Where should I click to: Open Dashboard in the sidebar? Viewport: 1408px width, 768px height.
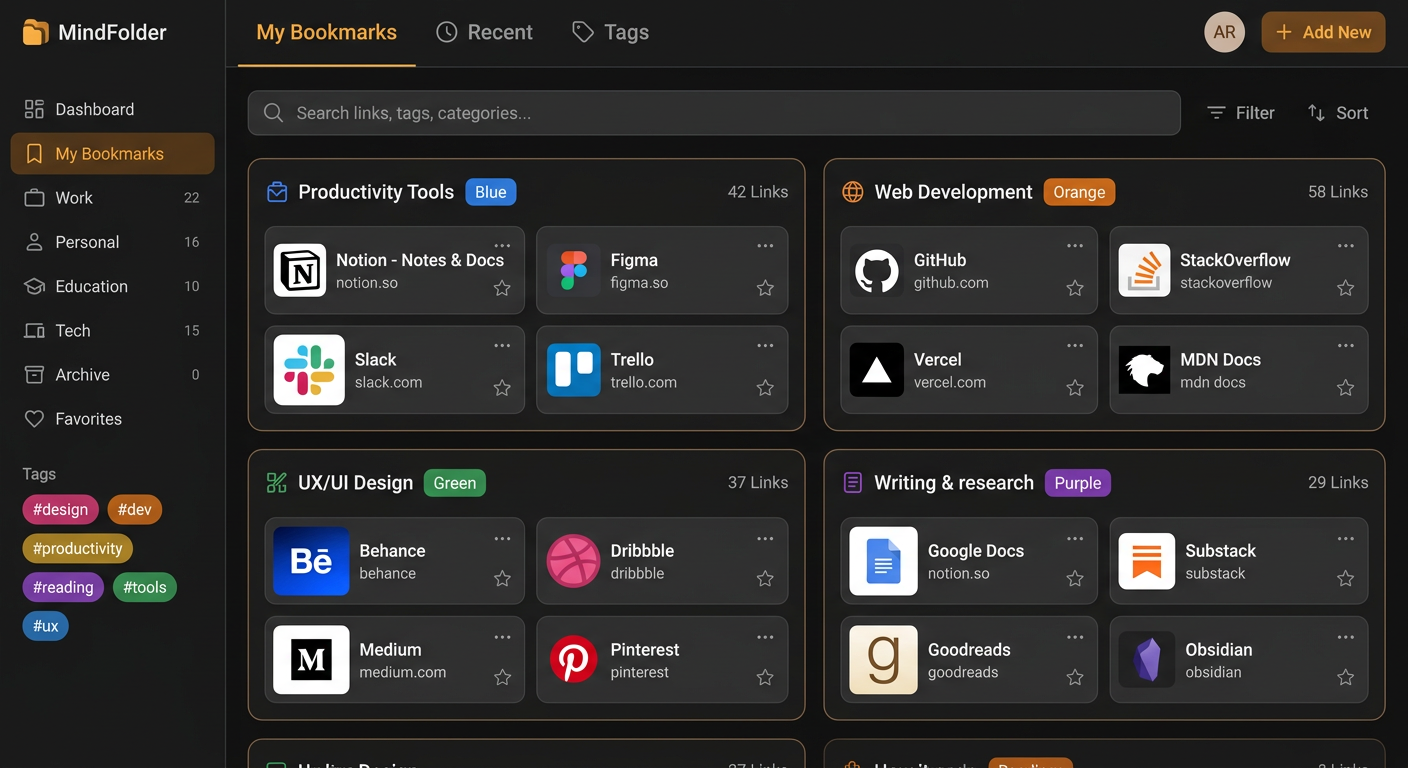(x=113, y=109)
